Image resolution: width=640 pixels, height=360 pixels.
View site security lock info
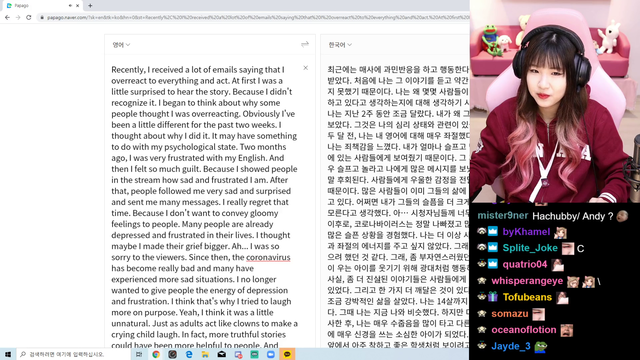[x=42, y=18]
